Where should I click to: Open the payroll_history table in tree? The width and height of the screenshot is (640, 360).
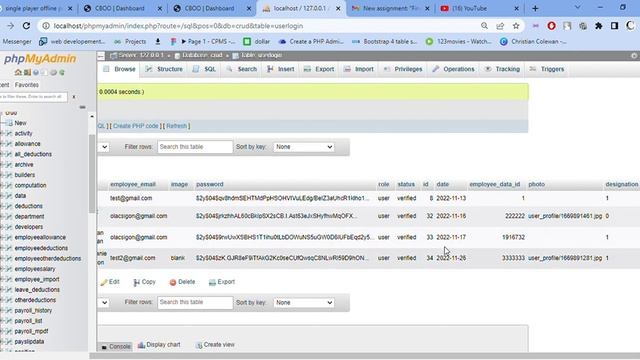33,311
